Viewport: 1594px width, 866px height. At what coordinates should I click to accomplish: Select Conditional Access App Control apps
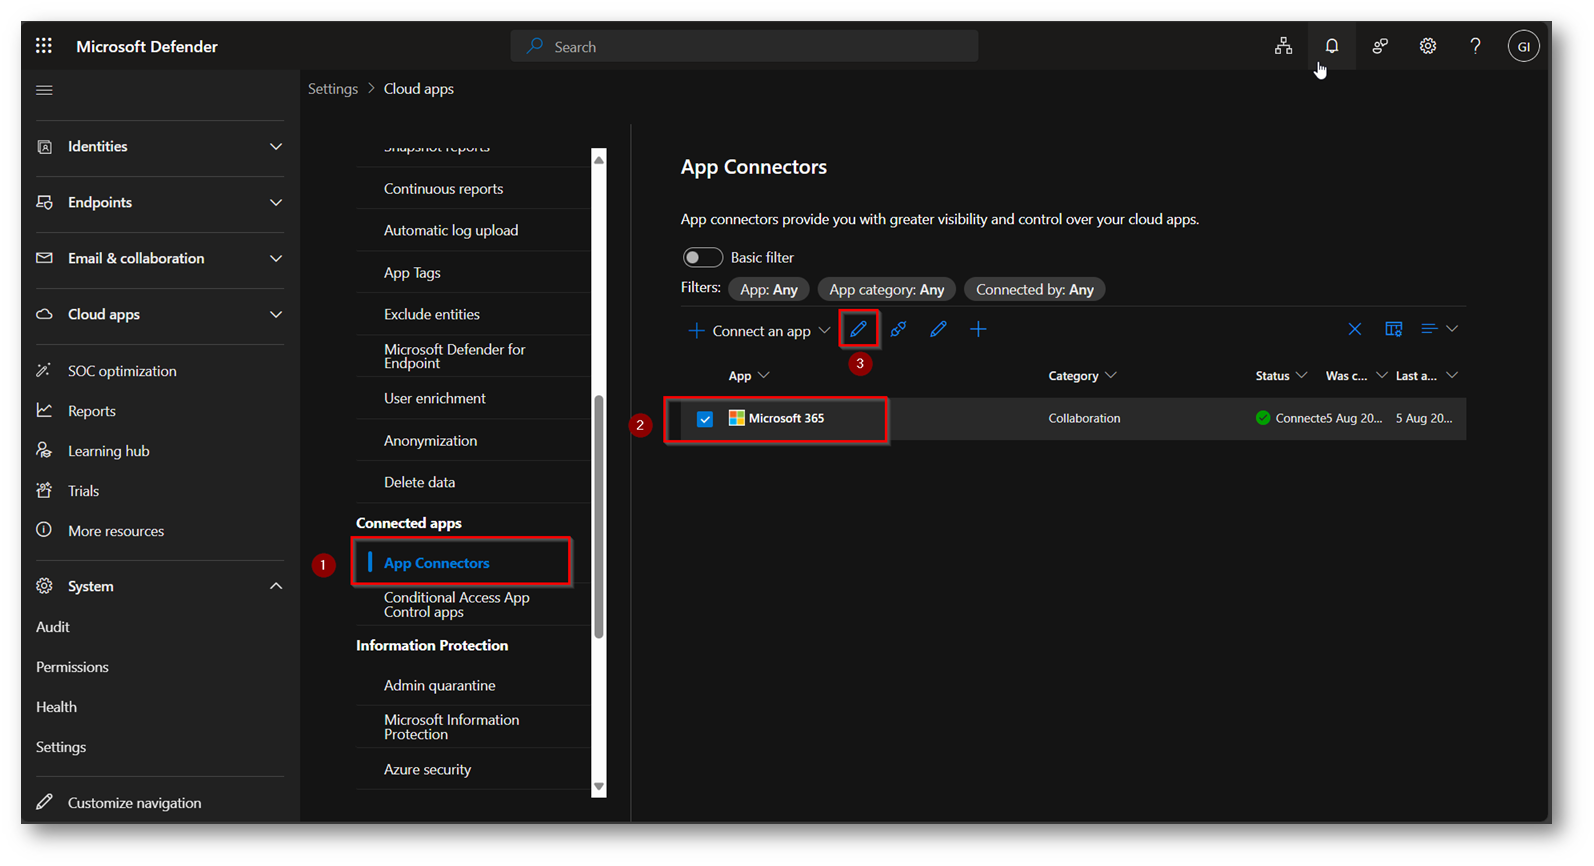tap(456, 604)
